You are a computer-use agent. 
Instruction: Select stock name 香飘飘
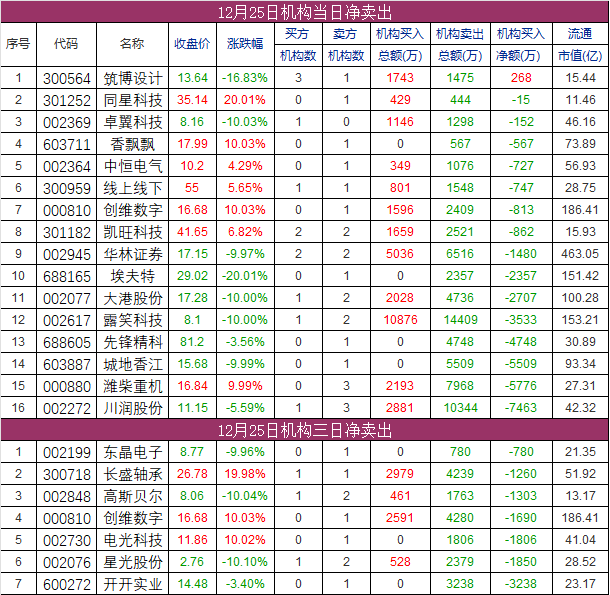click(x=133, y=144)
